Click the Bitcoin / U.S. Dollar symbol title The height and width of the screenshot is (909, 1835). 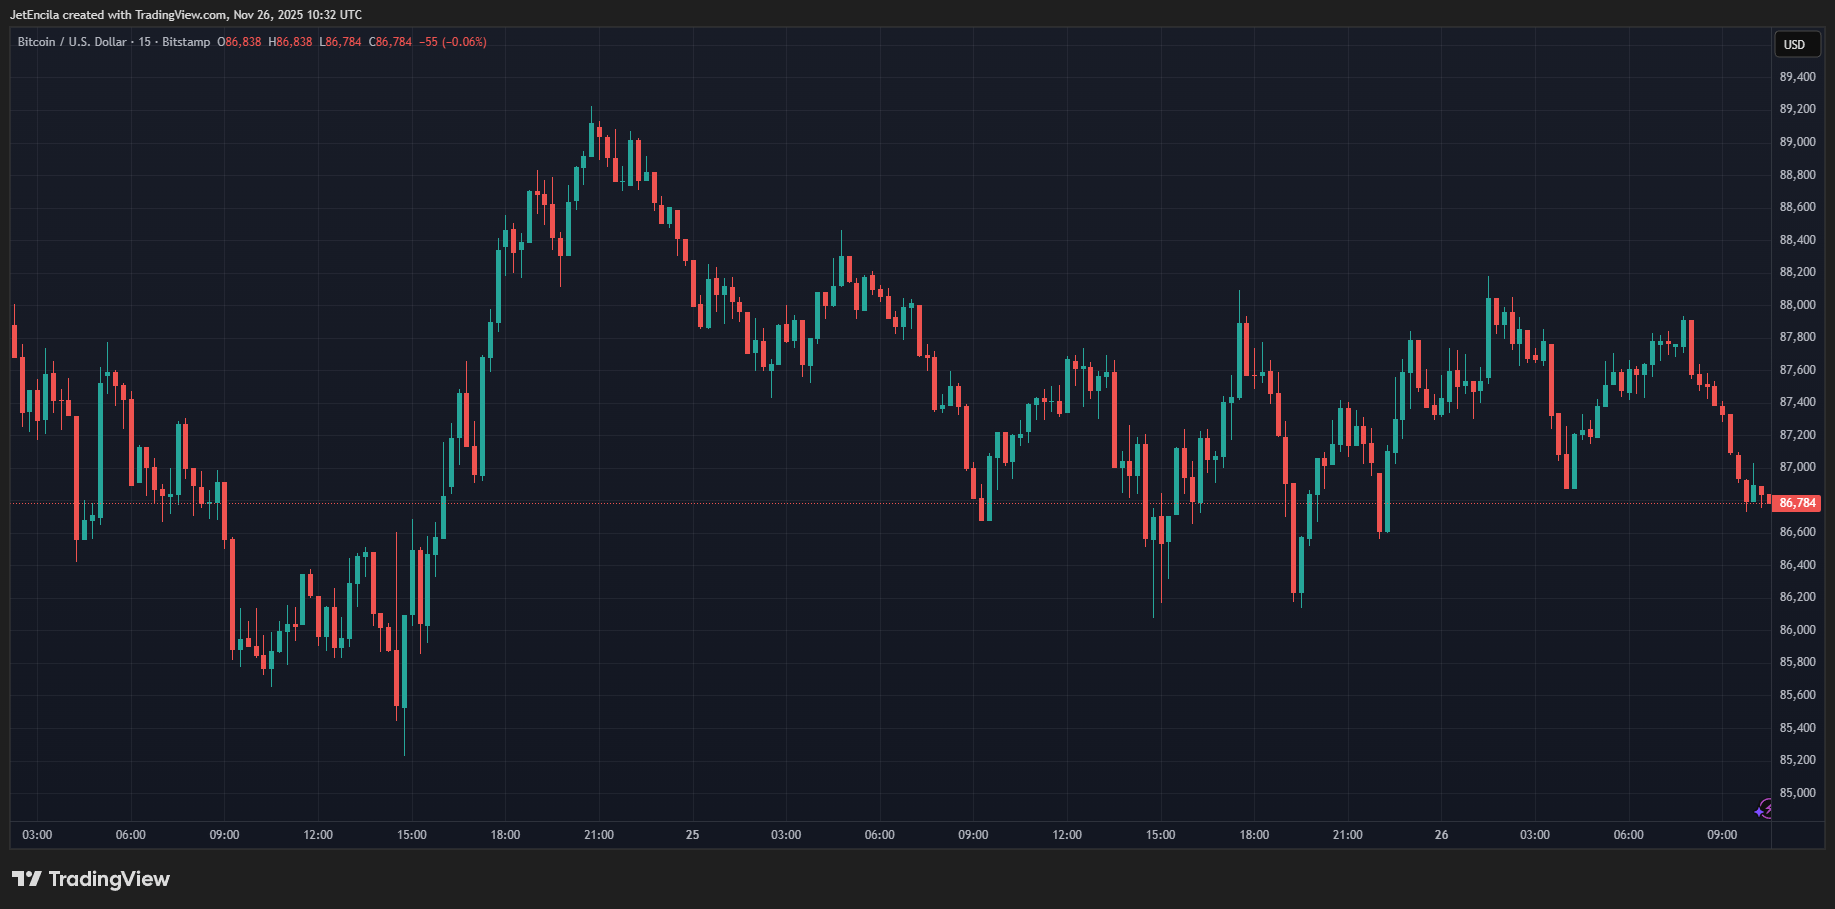[x=72, y=42]
